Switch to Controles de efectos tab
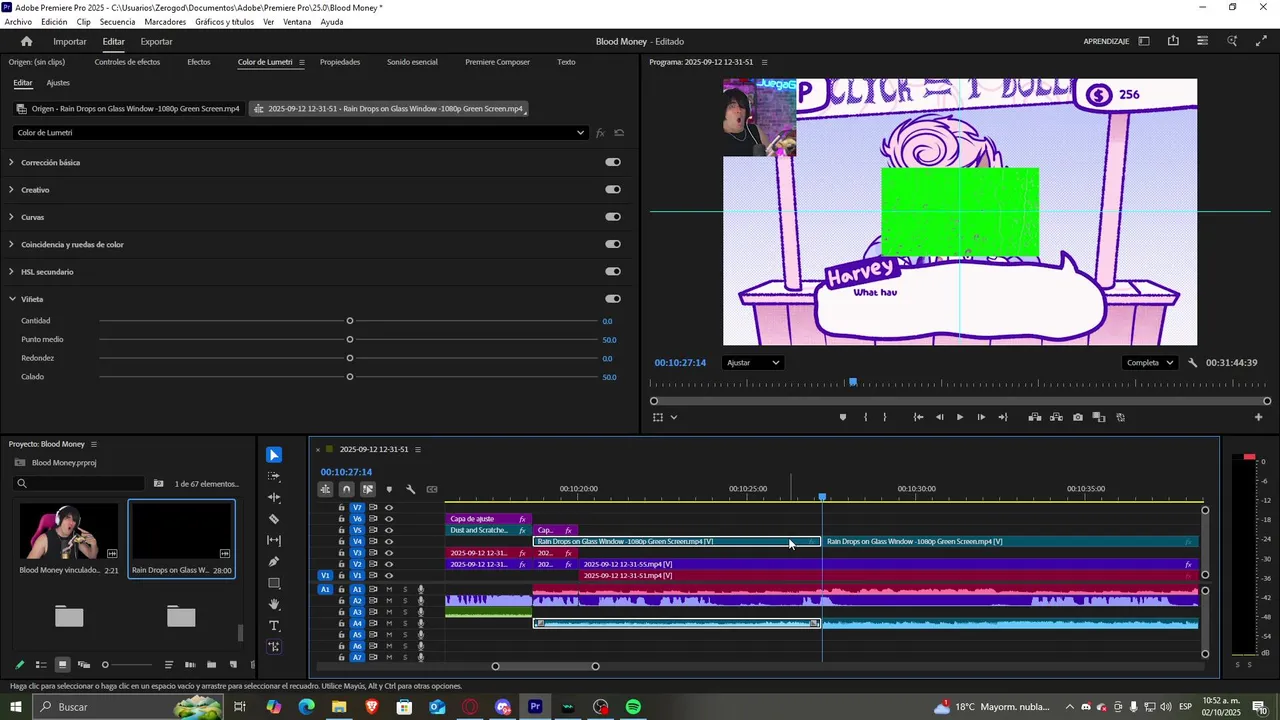This screenshot has width=1280, height=720. click(x=127, y=62)
